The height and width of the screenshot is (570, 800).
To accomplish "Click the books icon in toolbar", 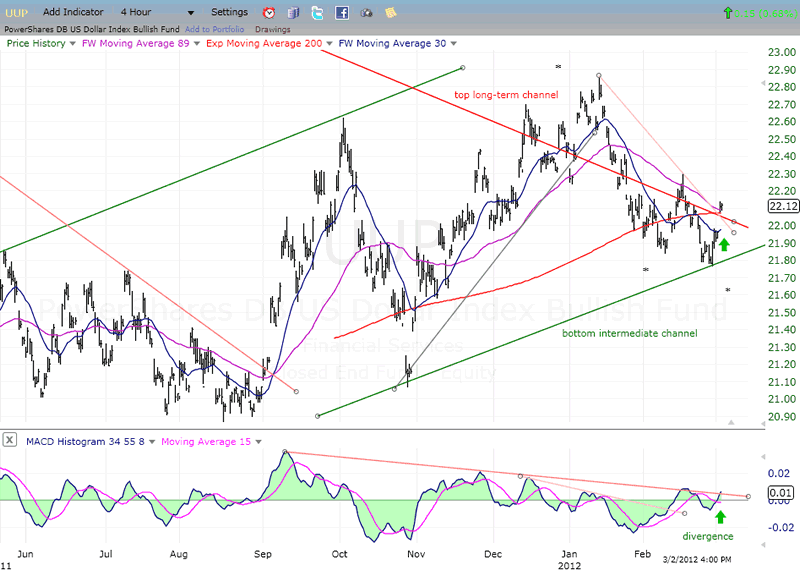I will [293, 13].
